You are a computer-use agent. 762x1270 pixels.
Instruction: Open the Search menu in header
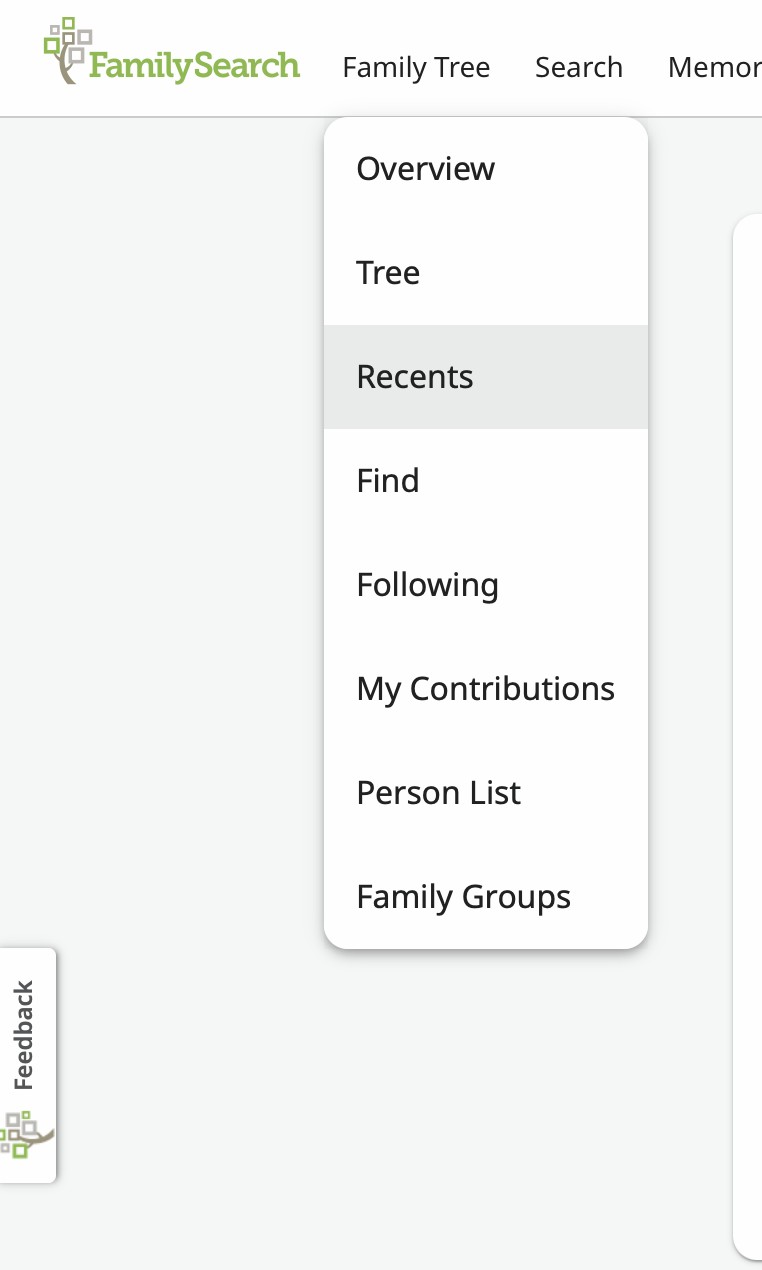pyautogui.click(x=578, y=67)
